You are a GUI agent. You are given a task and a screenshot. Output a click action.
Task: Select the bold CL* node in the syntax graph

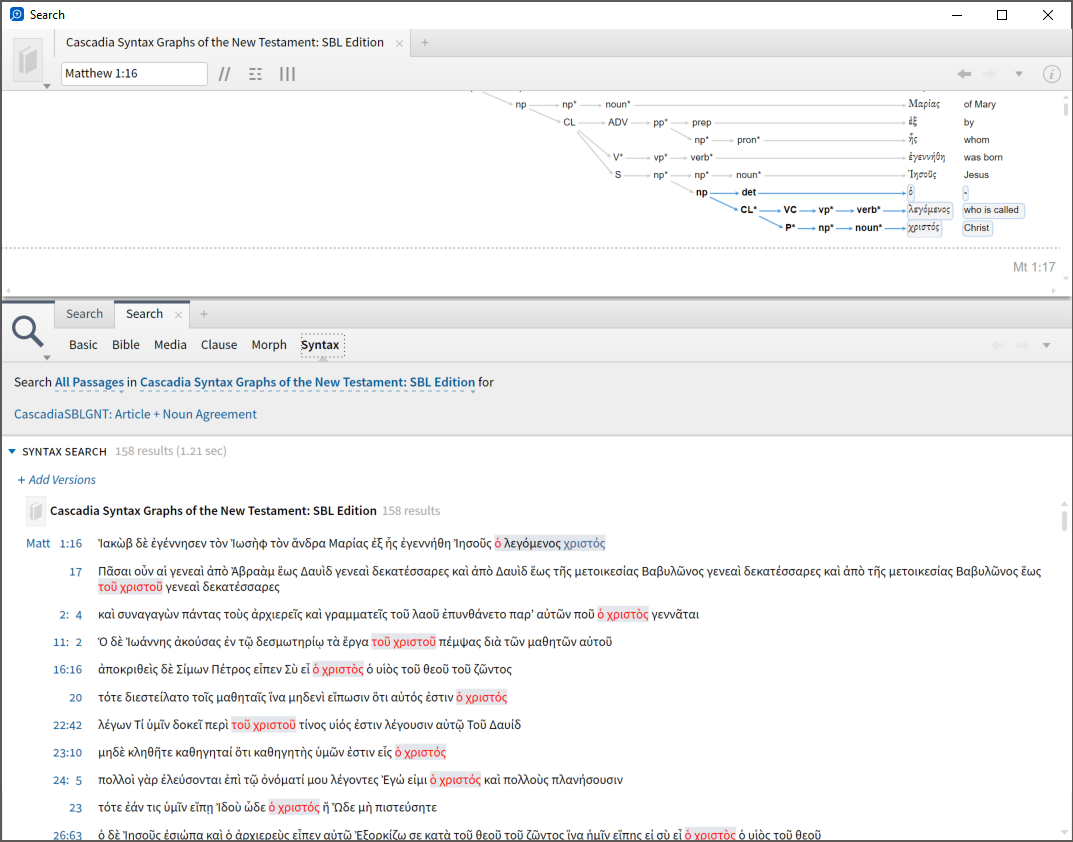(x=749, y=210)
